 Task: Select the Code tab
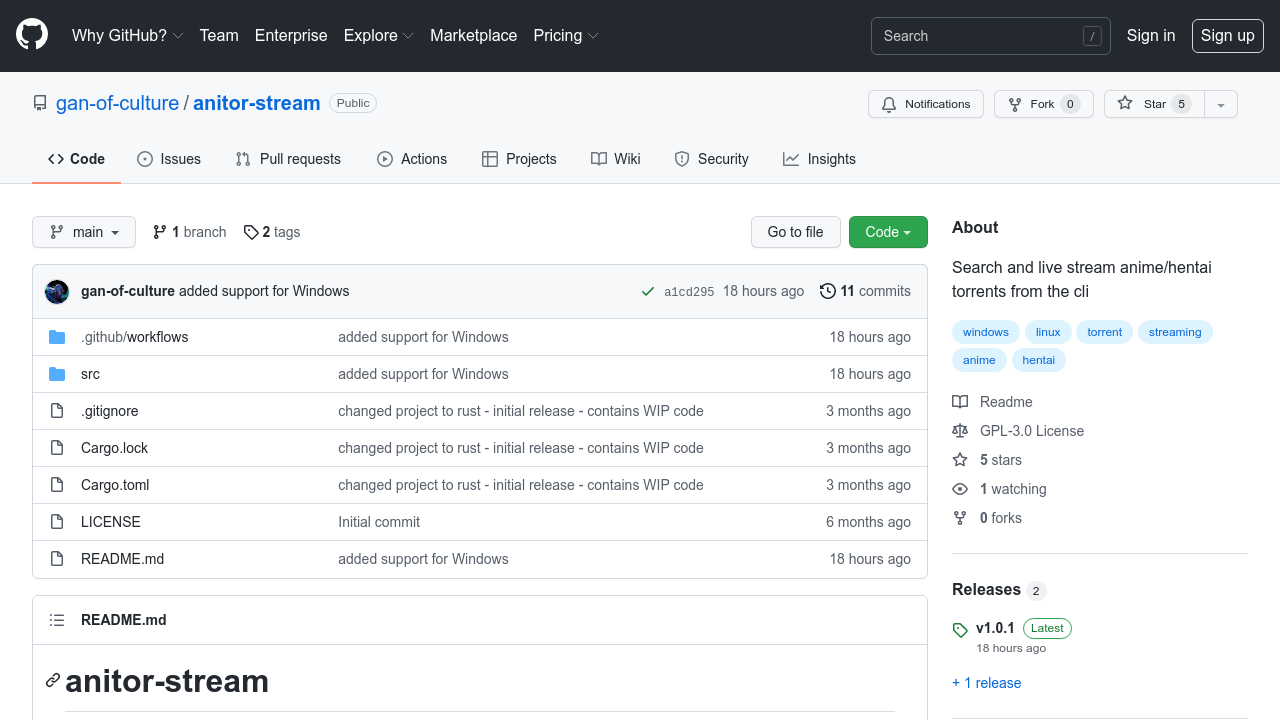[76, 159]
